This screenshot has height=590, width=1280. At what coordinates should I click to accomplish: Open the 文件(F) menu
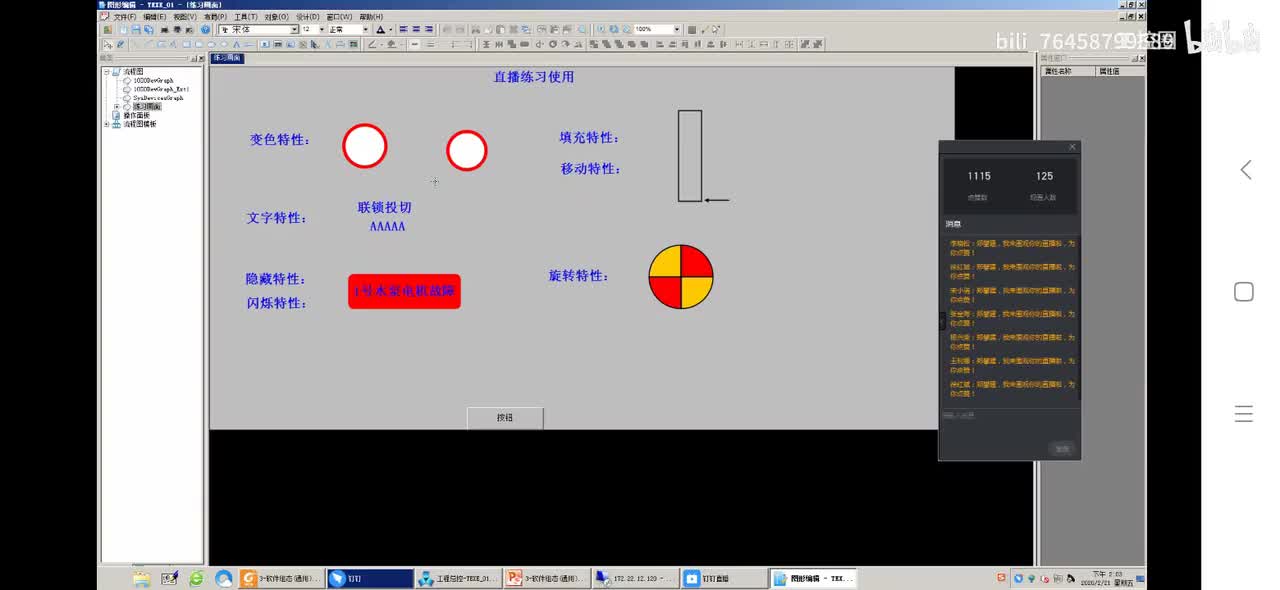(x=125, y=17)
